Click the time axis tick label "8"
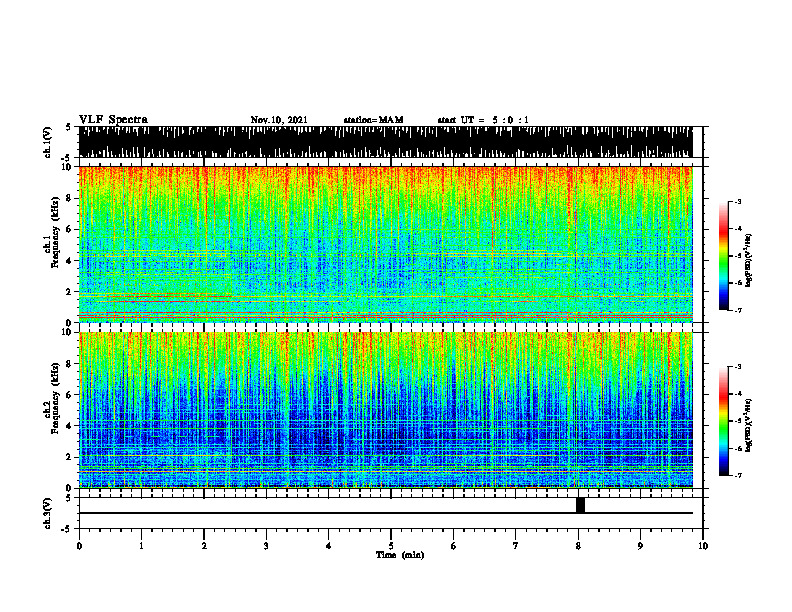Image resolution: width=792 pixels, height=612 pixels. point(578,546)
